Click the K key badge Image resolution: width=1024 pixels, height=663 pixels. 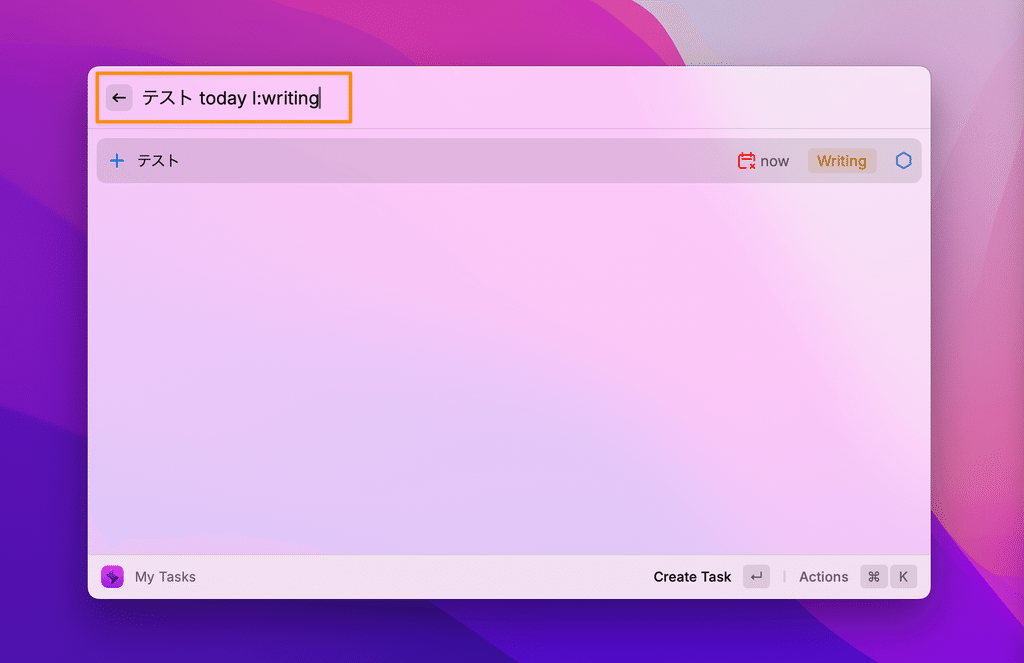(x=903, y=577)
